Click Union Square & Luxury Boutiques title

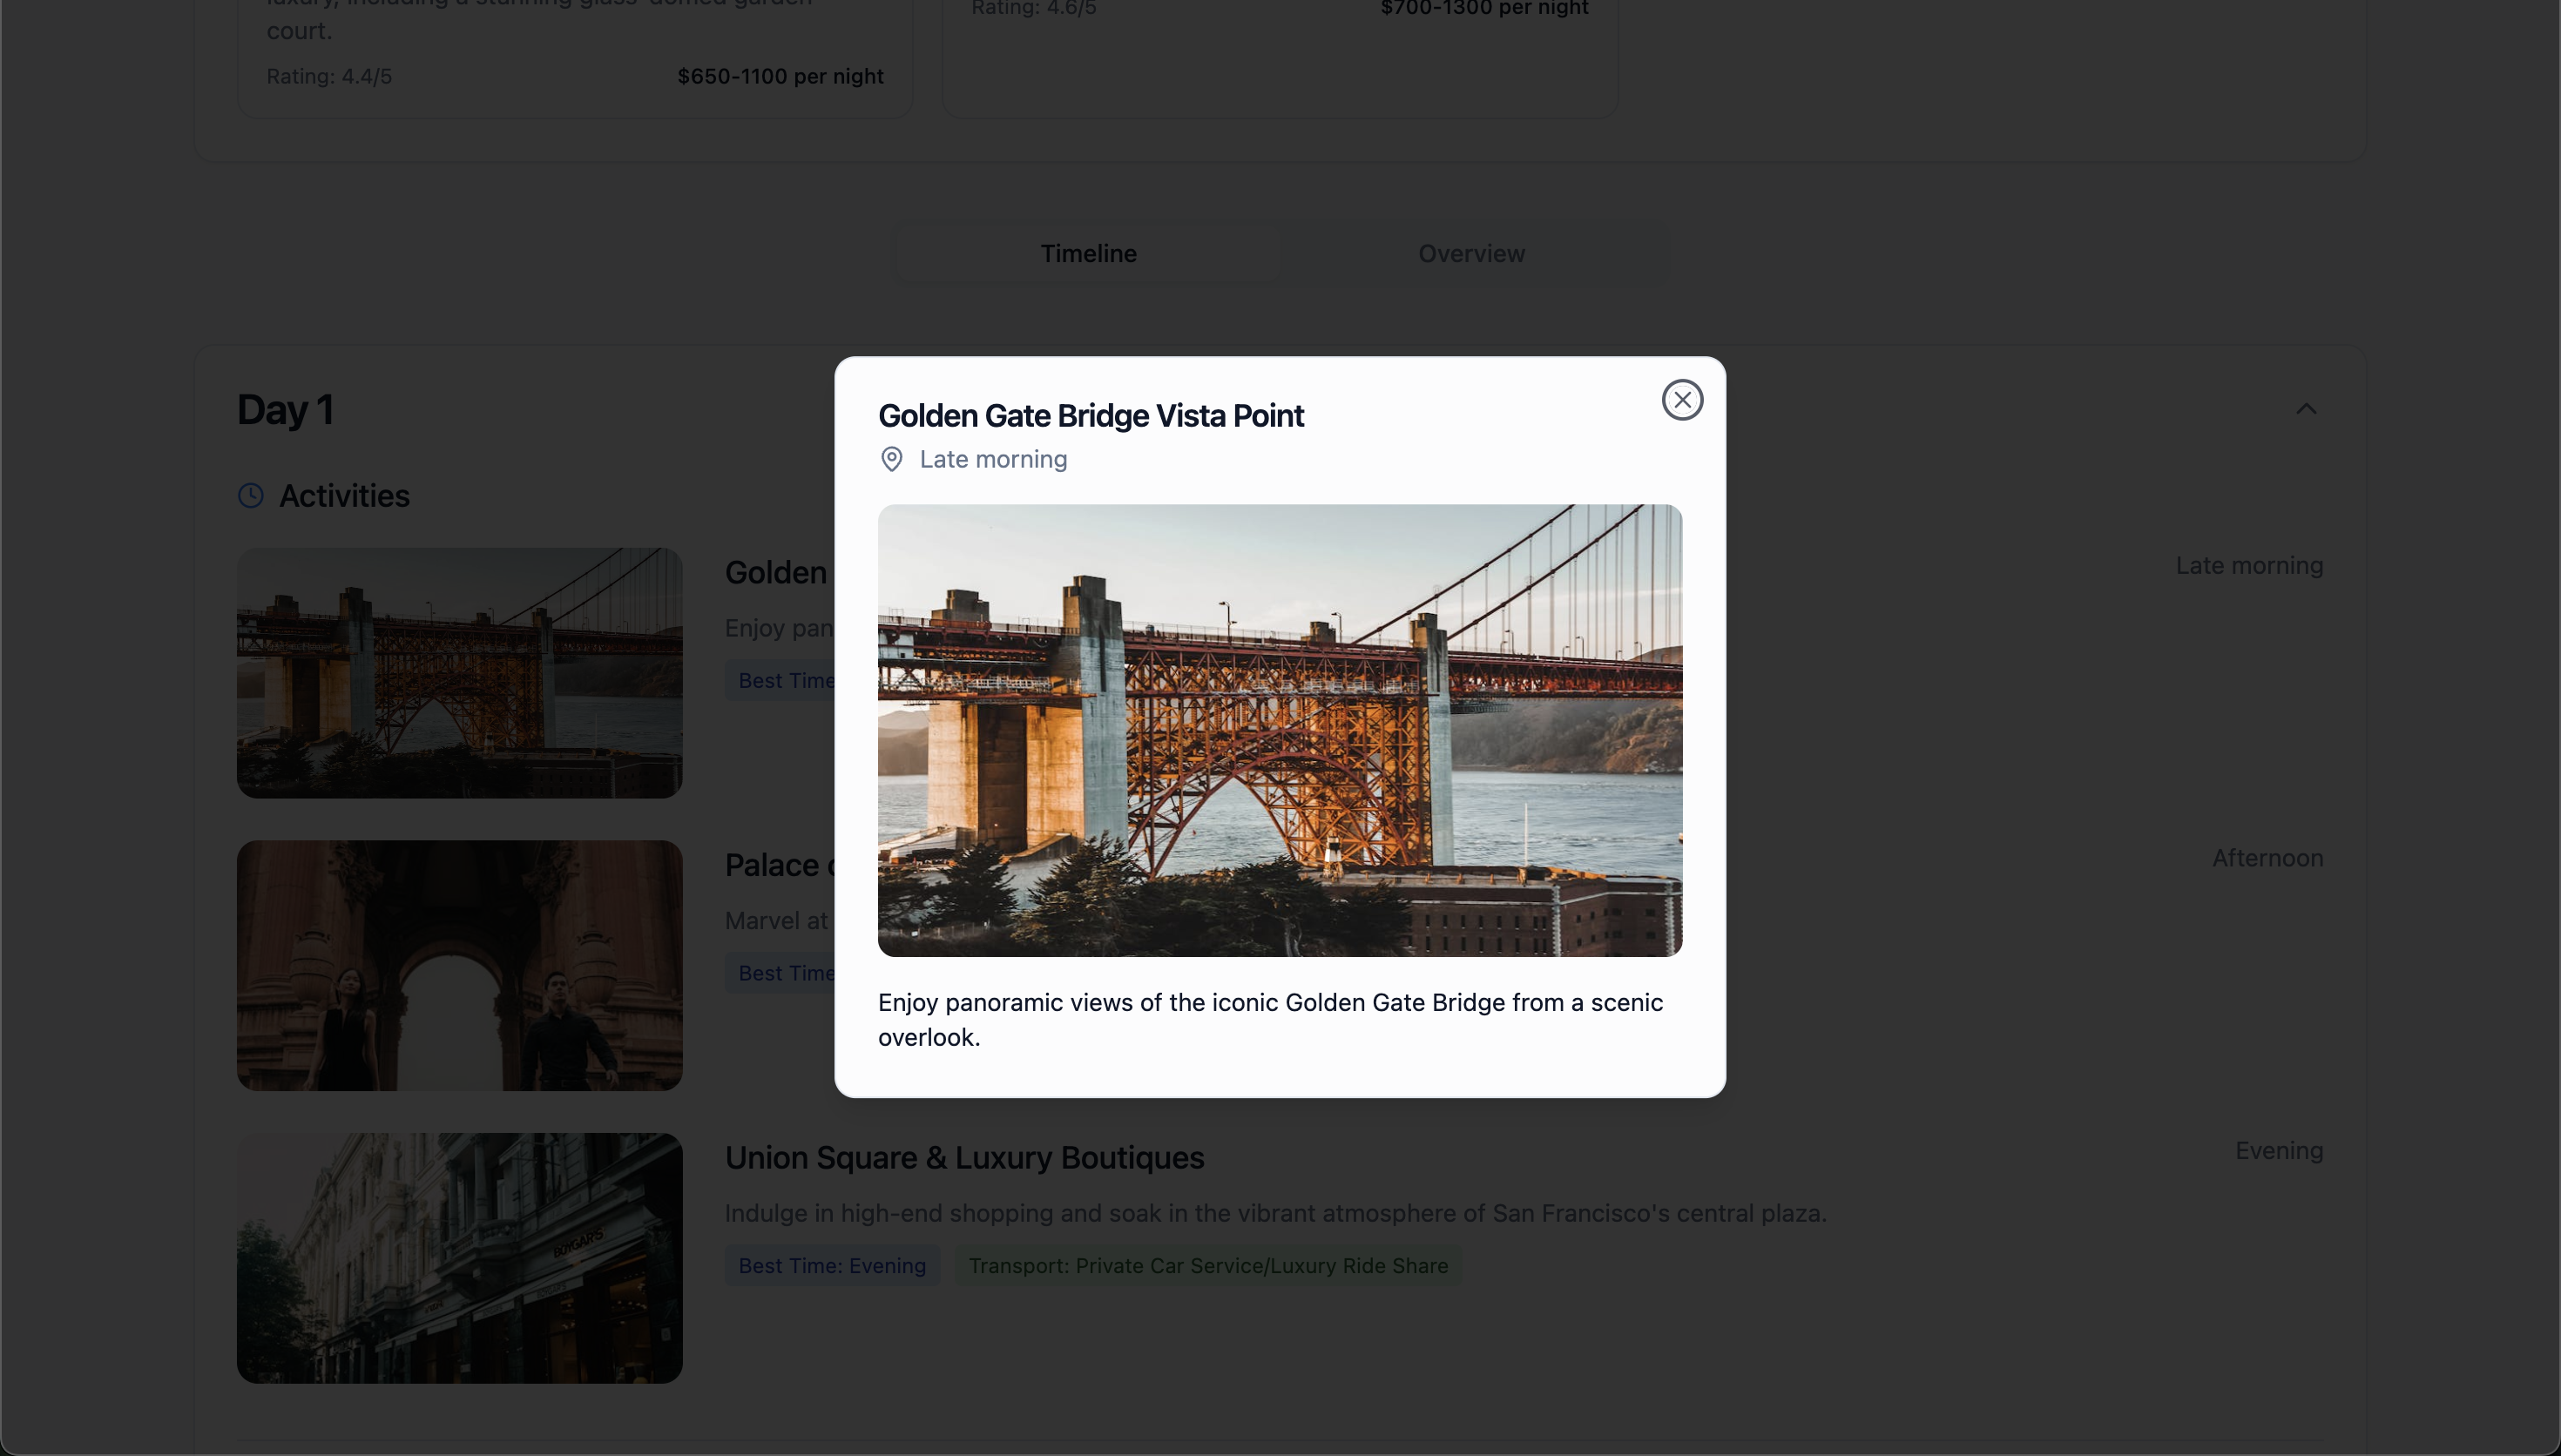click(964, 1158)
